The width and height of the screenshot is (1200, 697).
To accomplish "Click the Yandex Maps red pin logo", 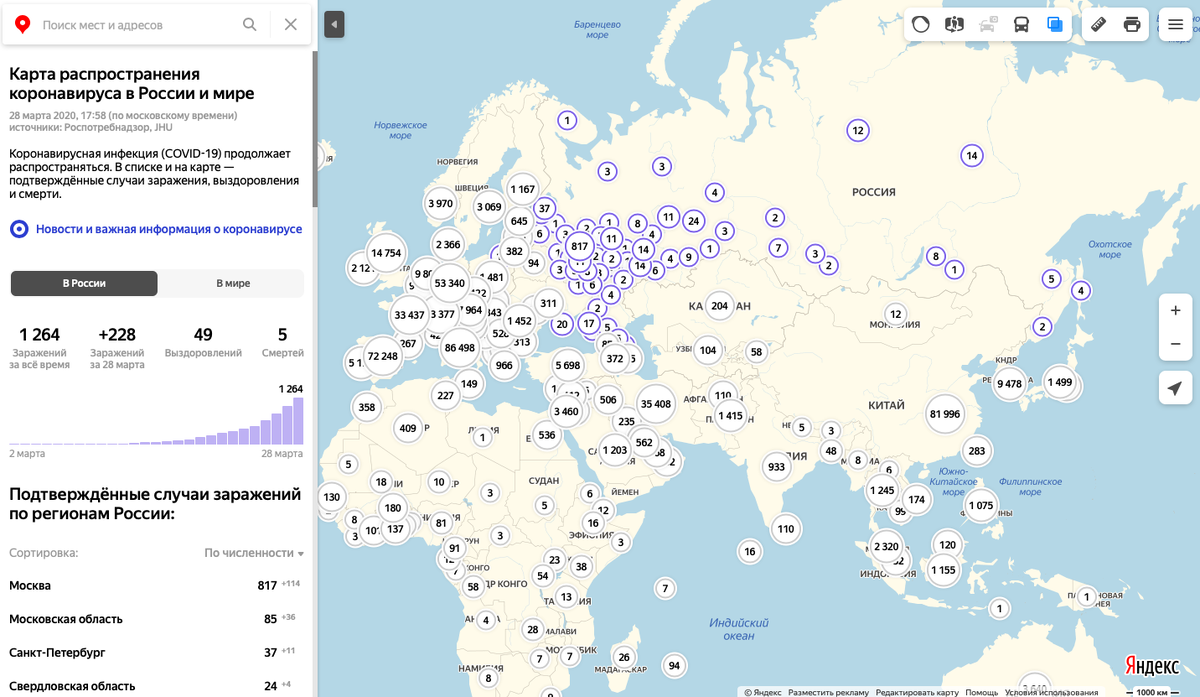I will click(21, 24).
